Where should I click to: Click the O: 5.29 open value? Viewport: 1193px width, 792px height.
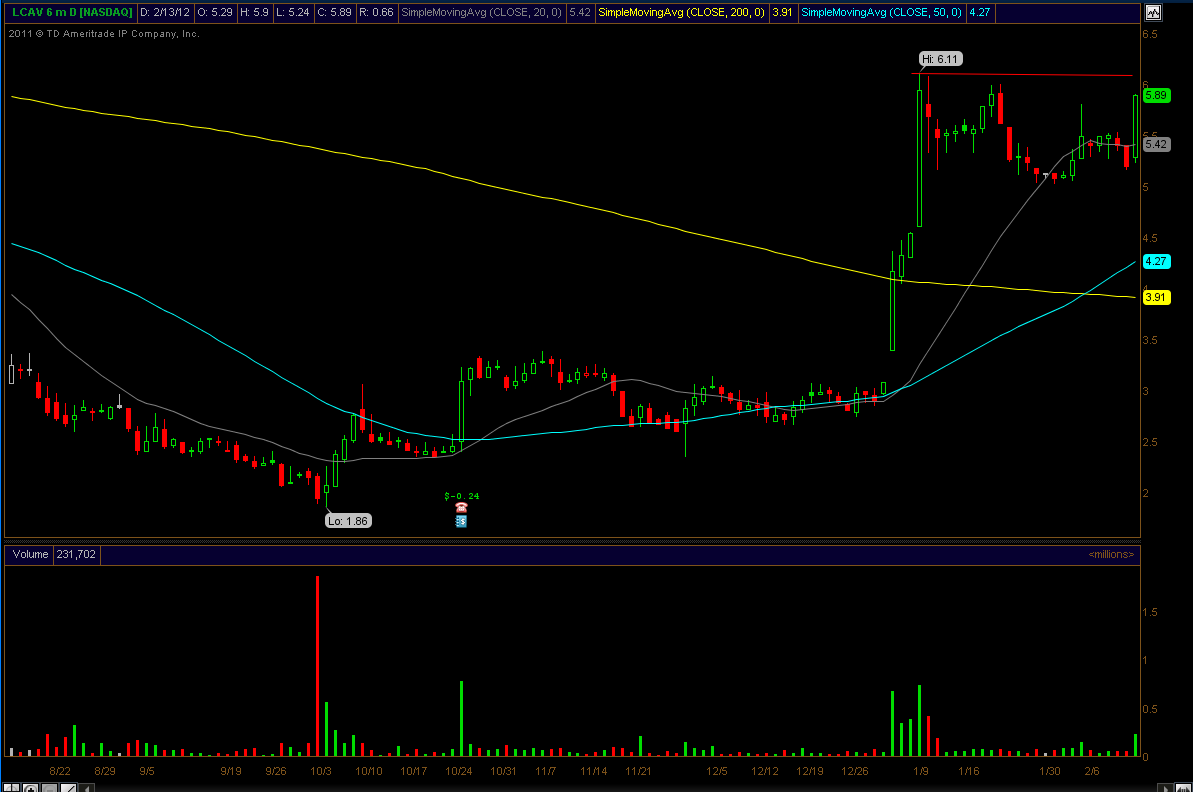(x=215, y=12)
